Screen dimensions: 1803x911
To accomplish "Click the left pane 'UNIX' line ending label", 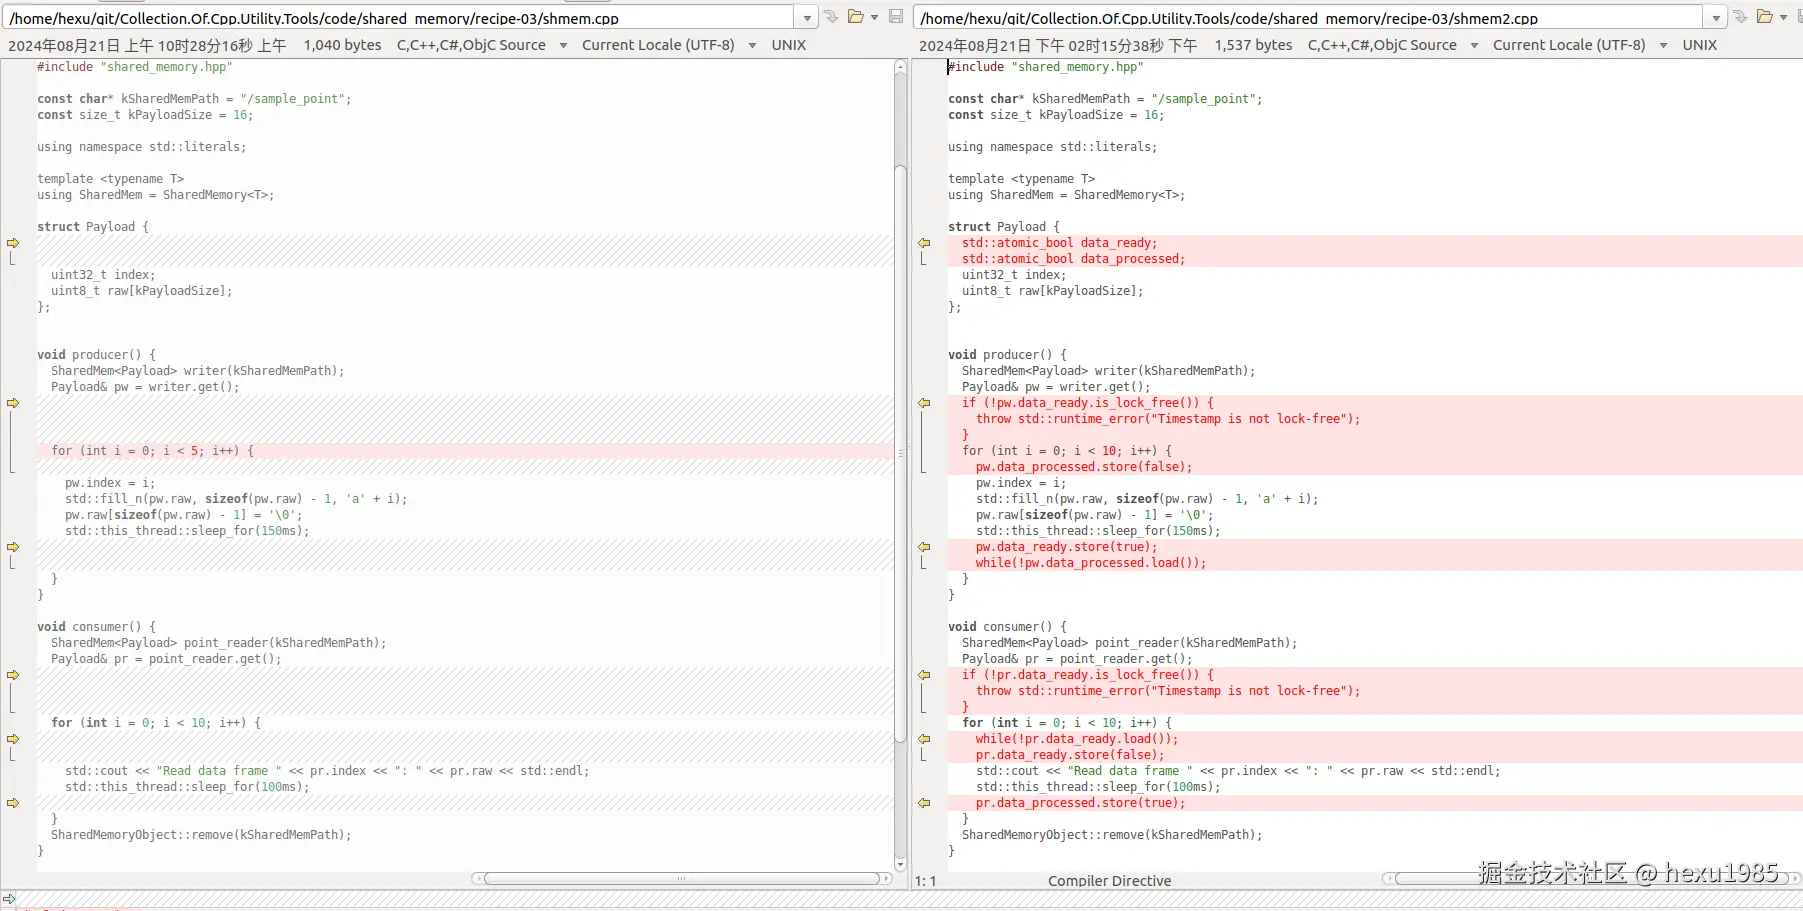I will pyautogui.click(x=789, y=45).
